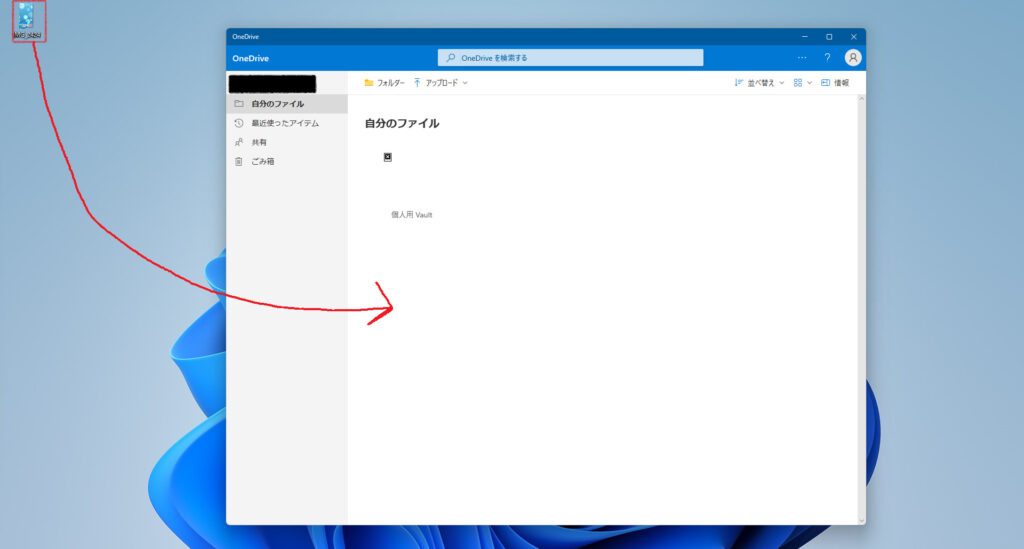Open 共有 shared items in sidebar
Image resolution: width=1024 pixels, height=549 pixels.
[x=287, y=142]
